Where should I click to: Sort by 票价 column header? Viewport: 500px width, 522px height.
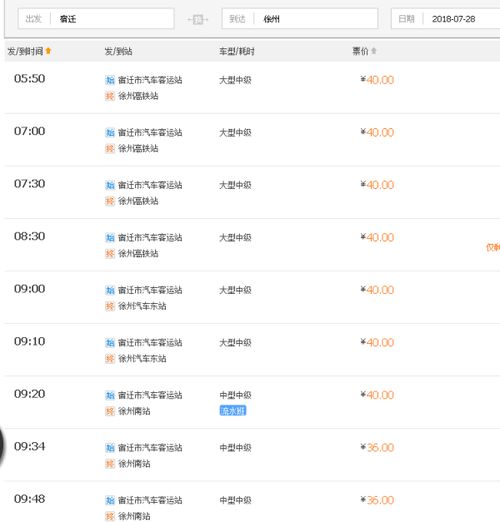coord(360,51)
